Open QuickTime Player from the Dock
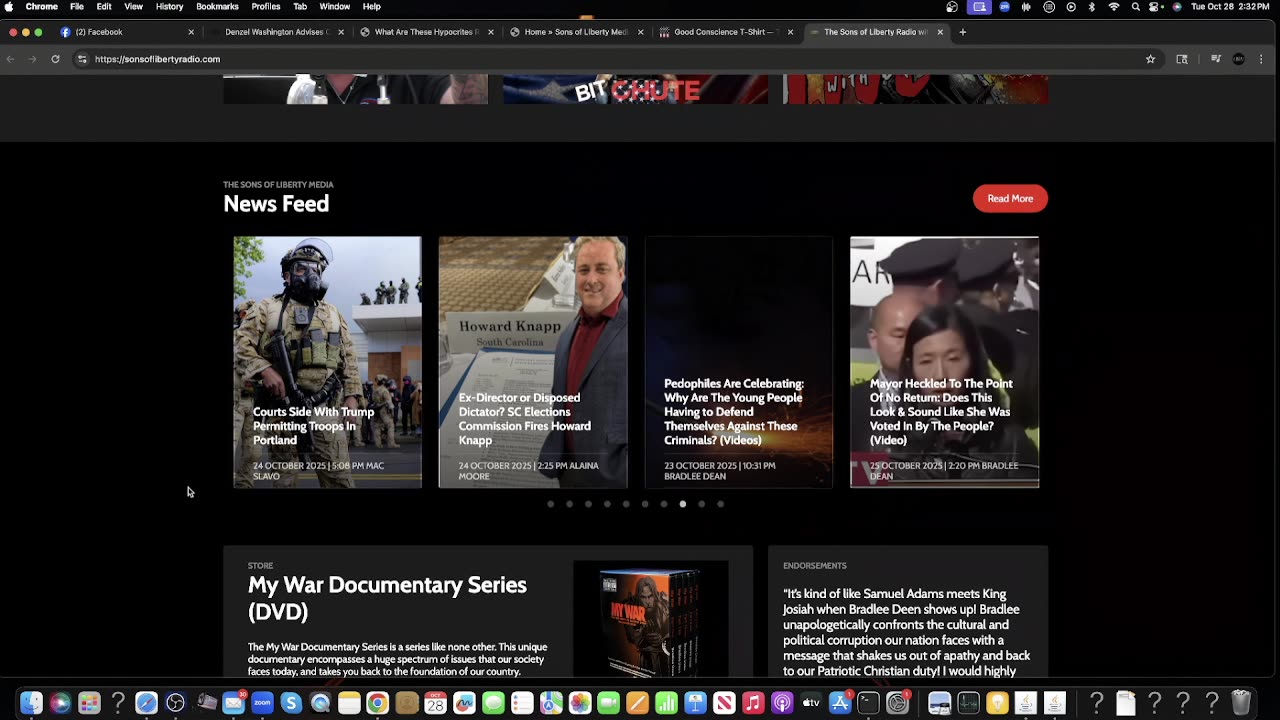Screen dimensions: 1280x720 (320, 703)
